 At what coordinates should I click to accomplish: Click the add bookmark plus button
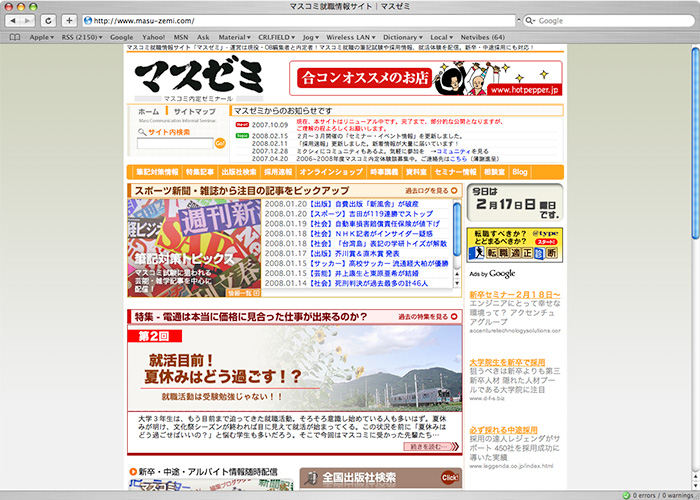click(x=69, y=21)
